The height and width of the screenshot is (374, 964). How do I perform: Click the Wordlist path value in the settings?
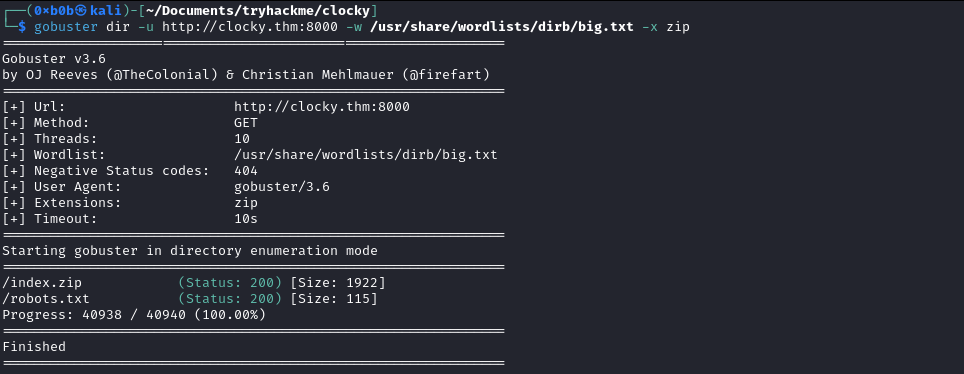(x=366, y=155)
